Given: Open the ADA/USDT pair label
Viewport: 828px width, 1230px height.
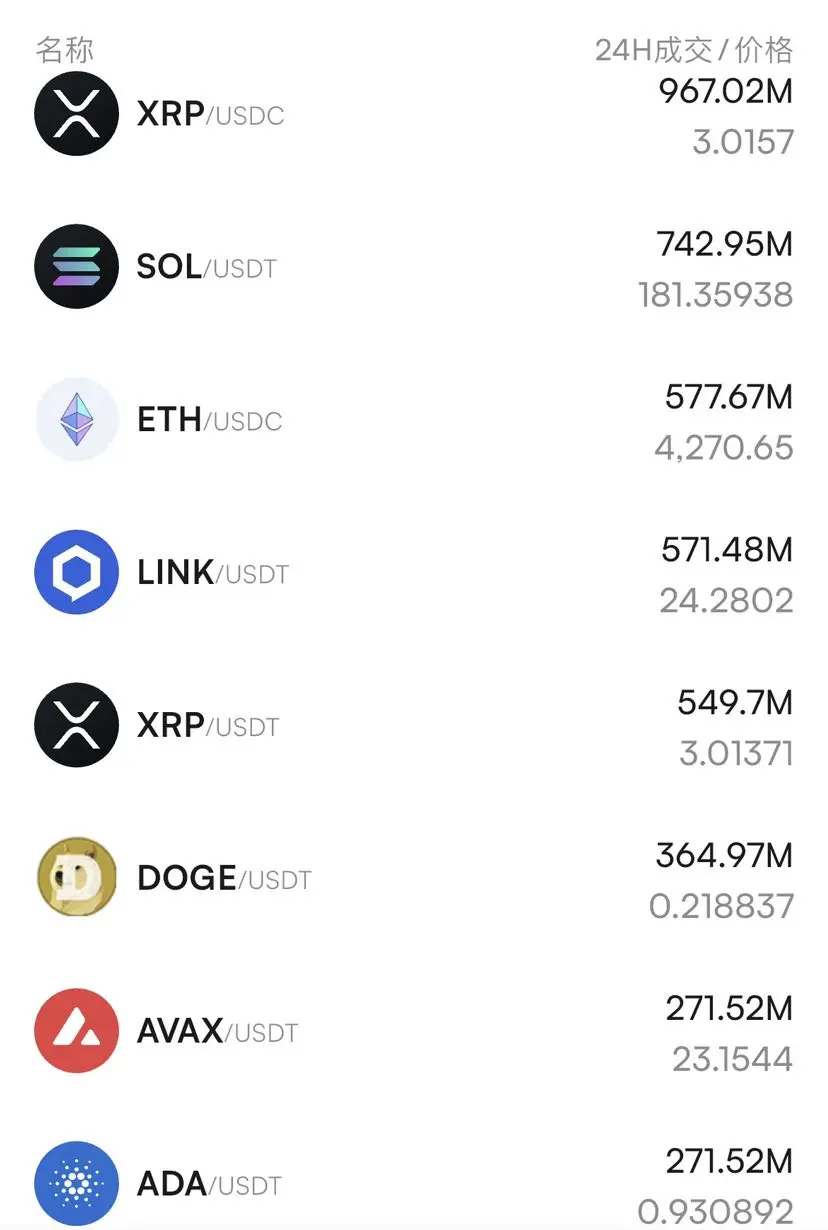Looking at the screenshot, I should click(207, 1185).
